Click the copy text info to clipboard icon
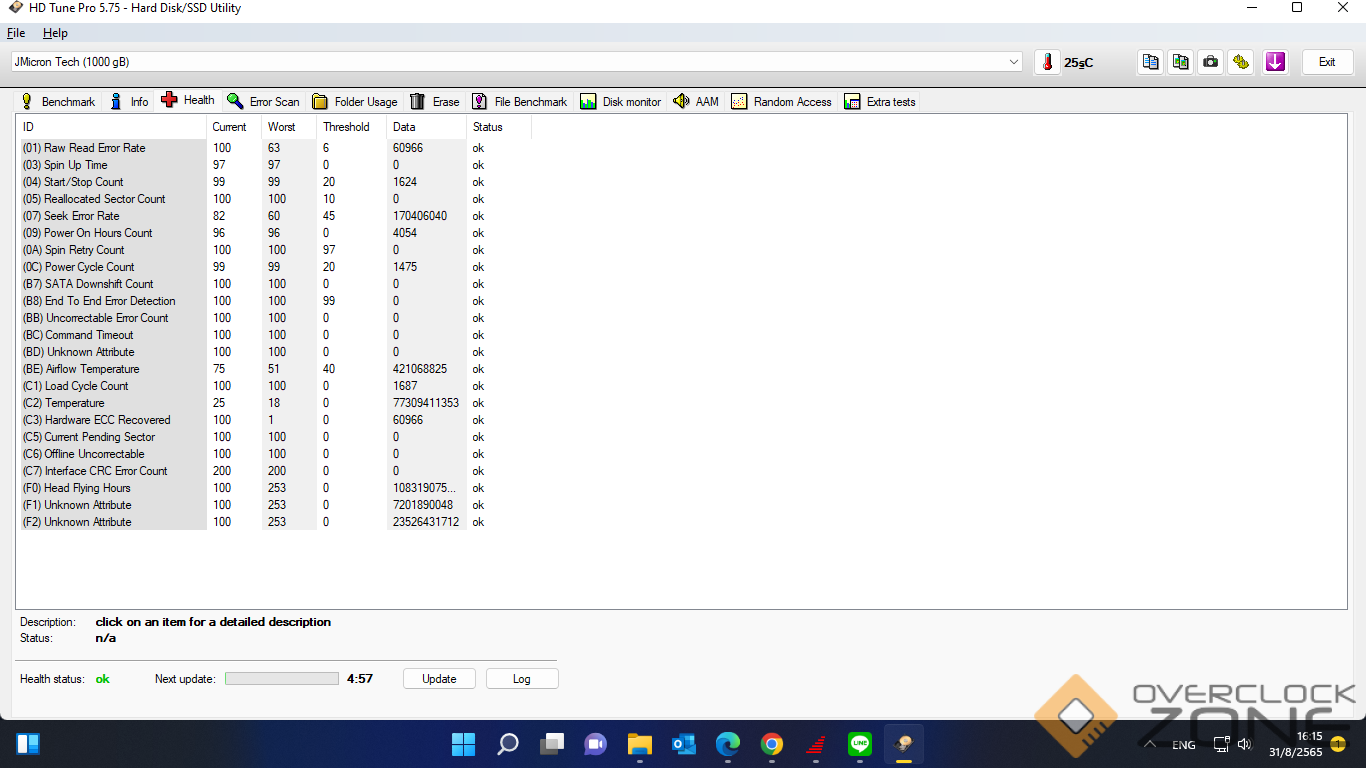 1151,62
